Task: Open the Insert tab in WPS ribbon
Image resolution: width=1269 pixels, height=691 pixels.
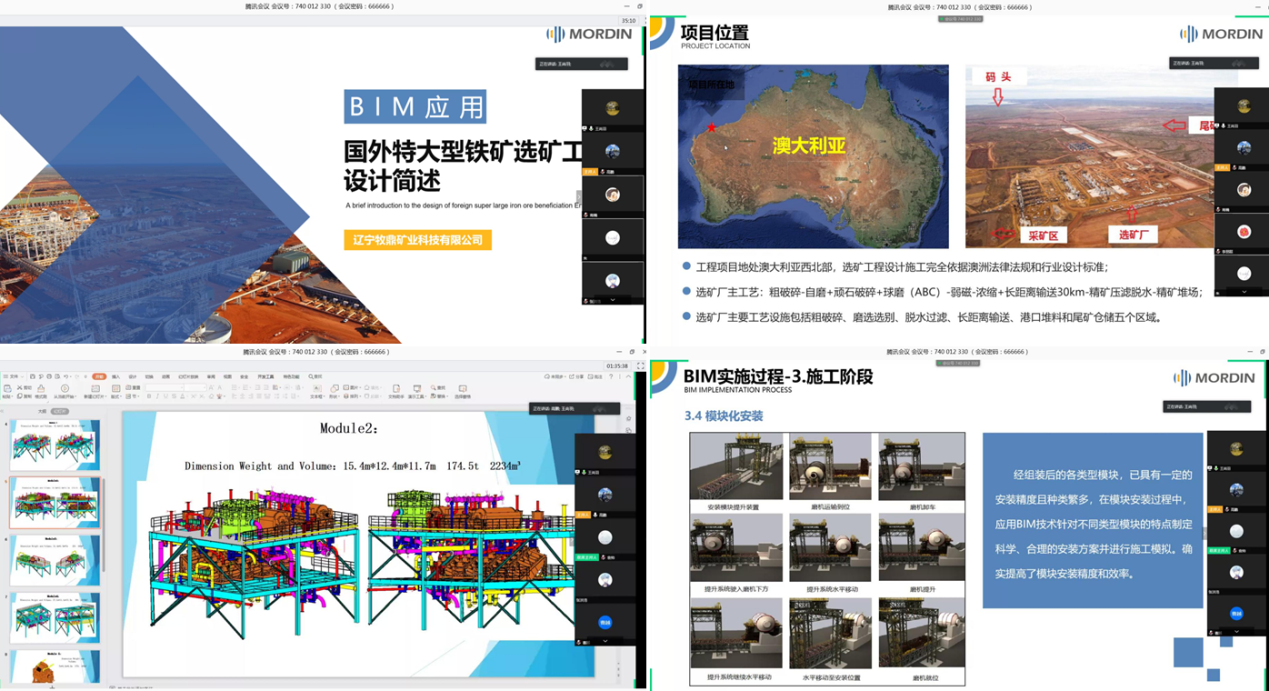Action: (116, 377)
